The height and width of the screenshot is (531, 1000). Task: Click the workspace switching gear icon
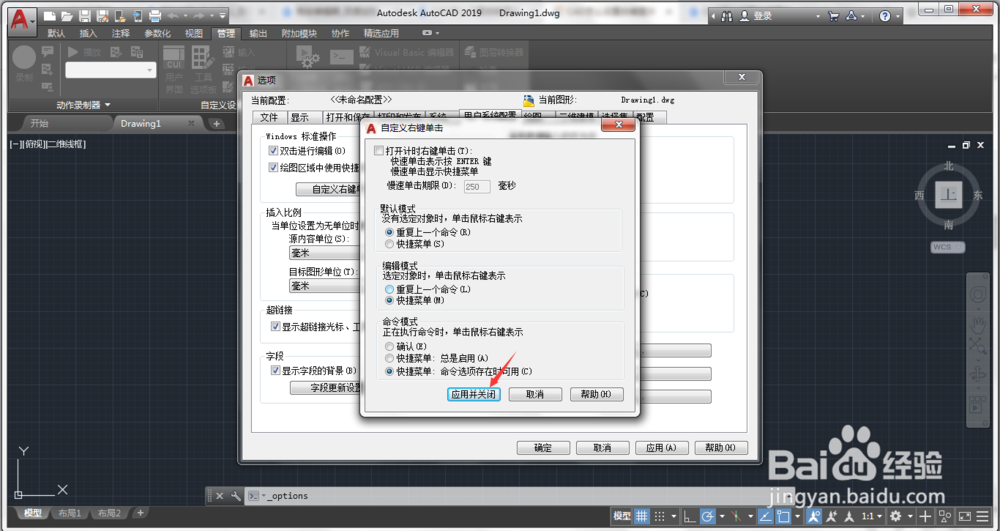point(896,516)
